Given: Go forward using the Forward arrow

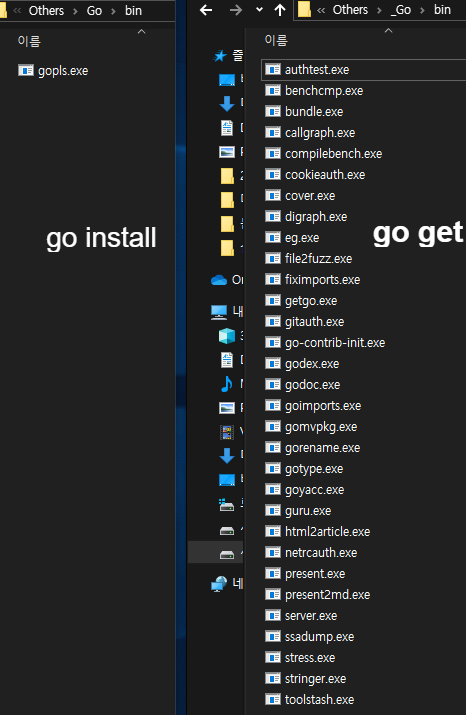Looking at the screenshot, I should (x=235, y=10).
